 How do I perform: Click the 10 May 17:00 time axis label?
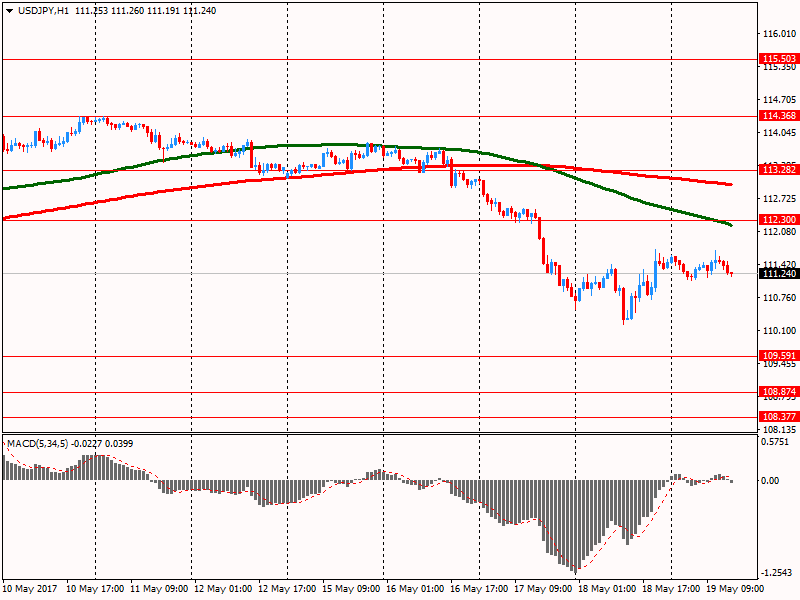coord(95,589)
